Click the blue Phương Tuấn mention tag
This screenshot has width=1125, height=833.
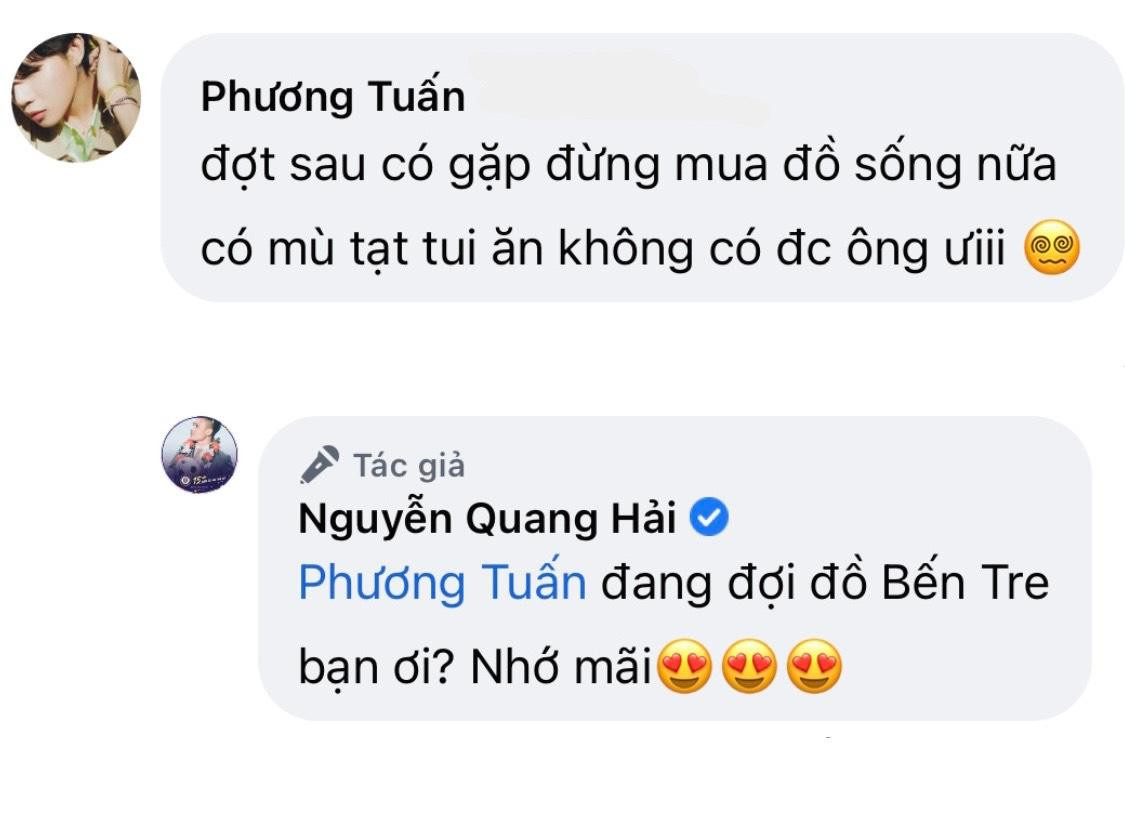coord(442,583)
